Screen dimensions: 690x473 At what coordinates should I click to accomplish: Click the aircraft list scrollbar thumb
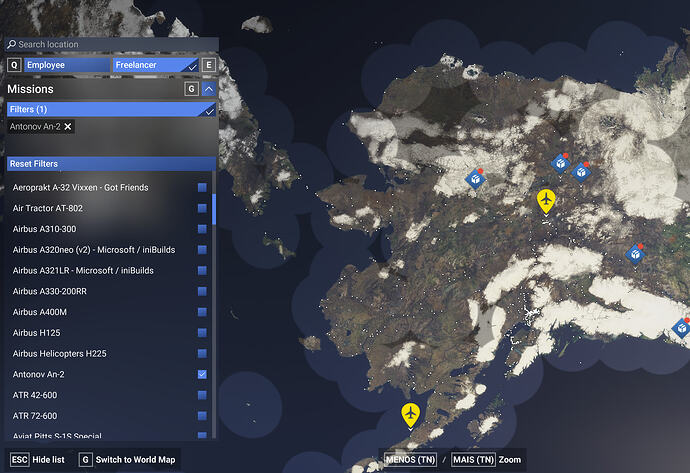[214, 209]
